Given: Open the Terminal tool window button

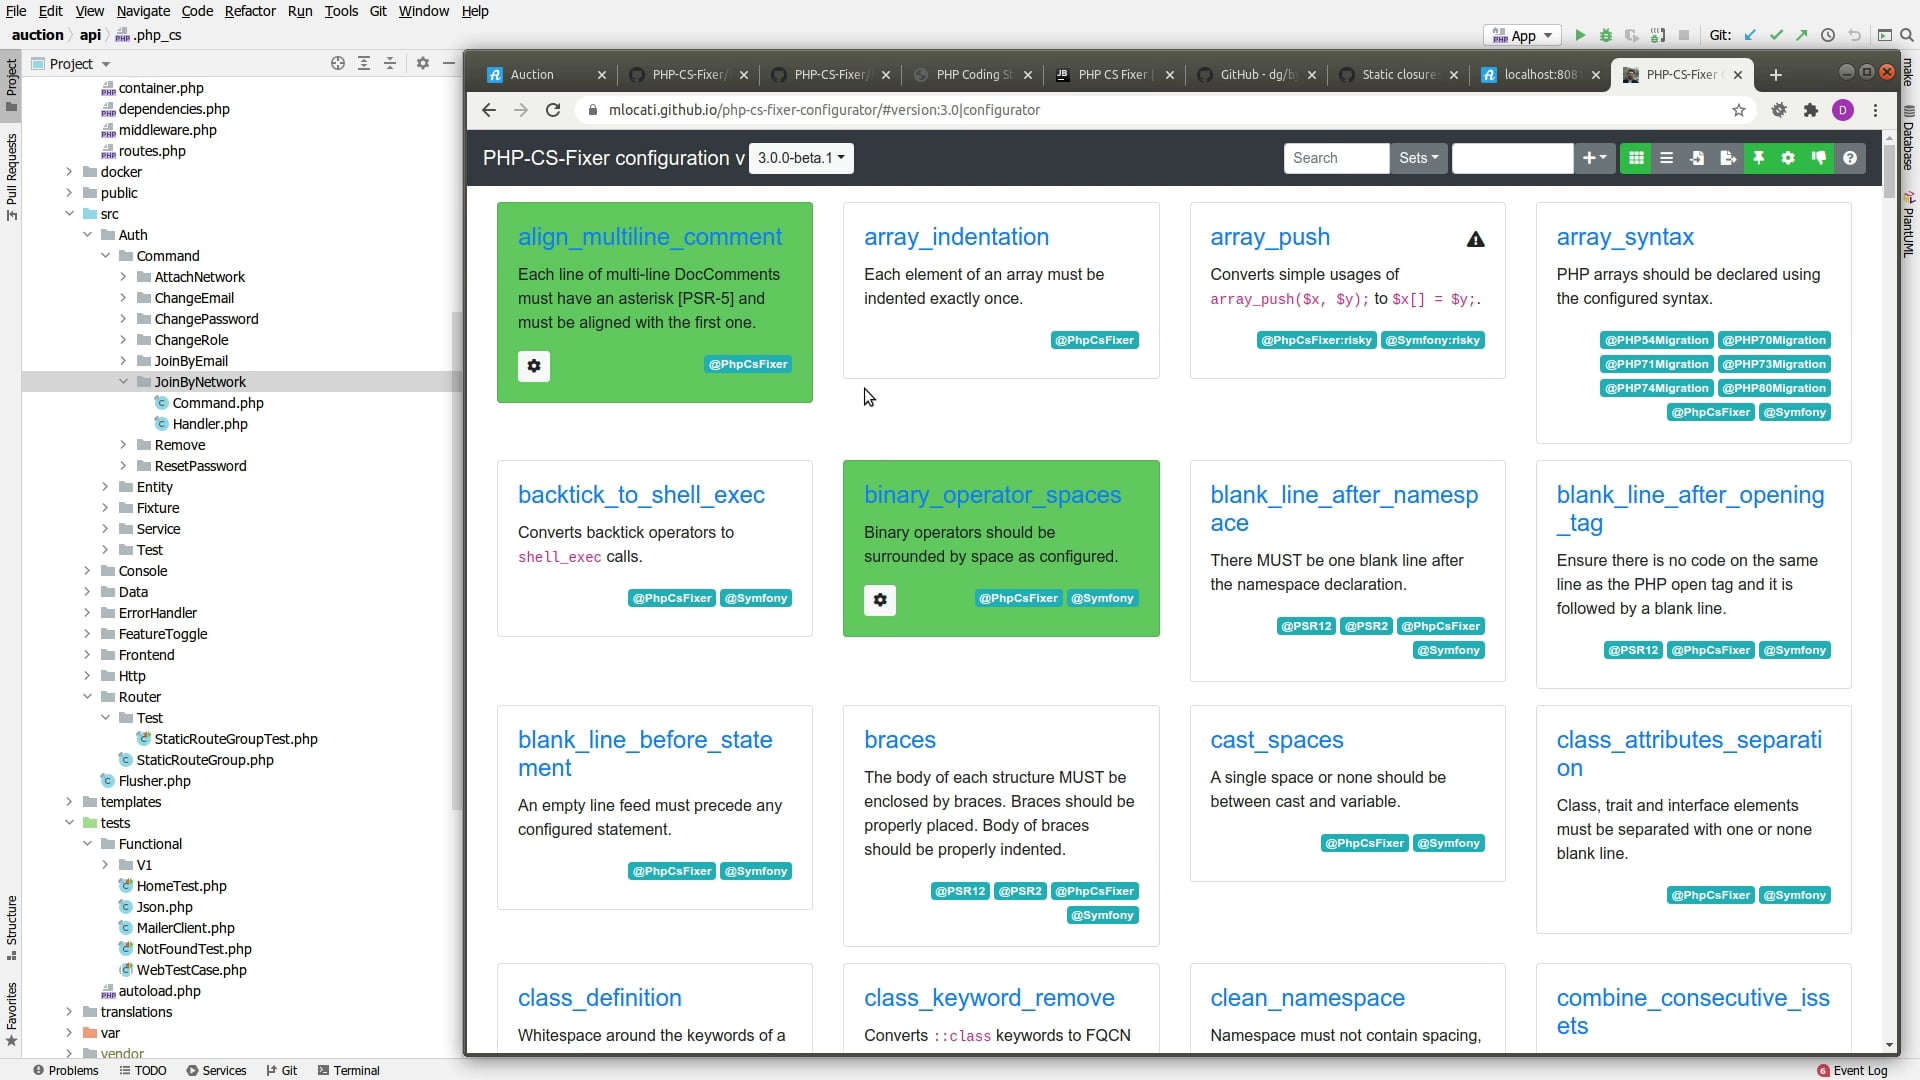Looking at the screenshot, I should point(348,1070).
